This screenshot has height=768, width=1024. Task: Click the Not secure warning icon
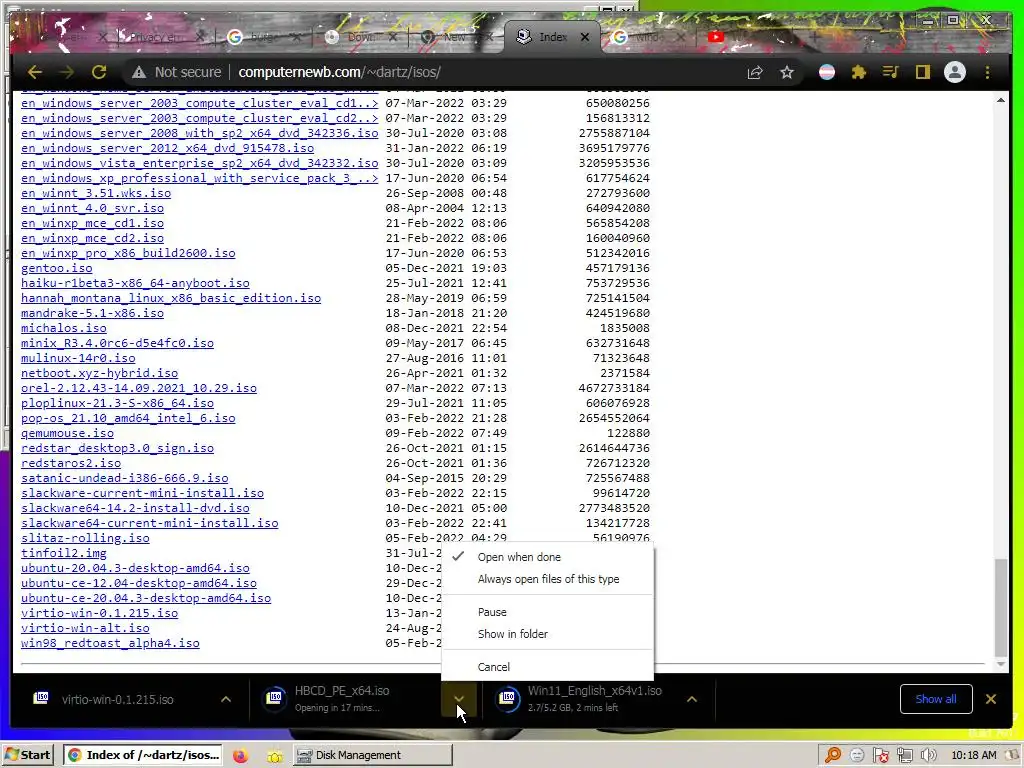coord(138,72)
